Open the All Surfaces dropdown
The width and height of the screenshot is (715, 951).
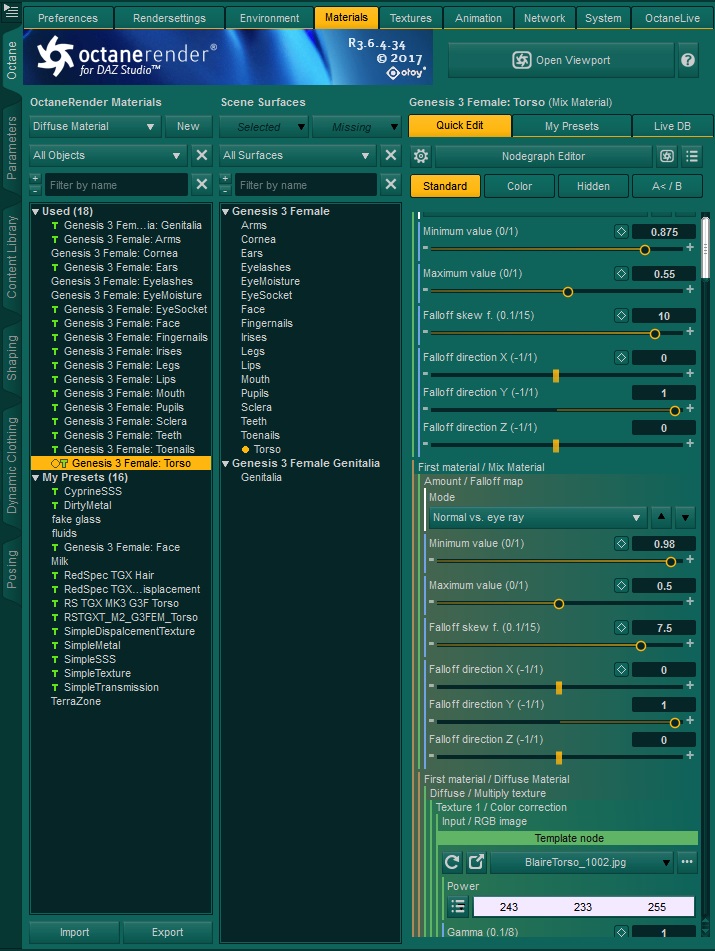[x=297, y=155]
